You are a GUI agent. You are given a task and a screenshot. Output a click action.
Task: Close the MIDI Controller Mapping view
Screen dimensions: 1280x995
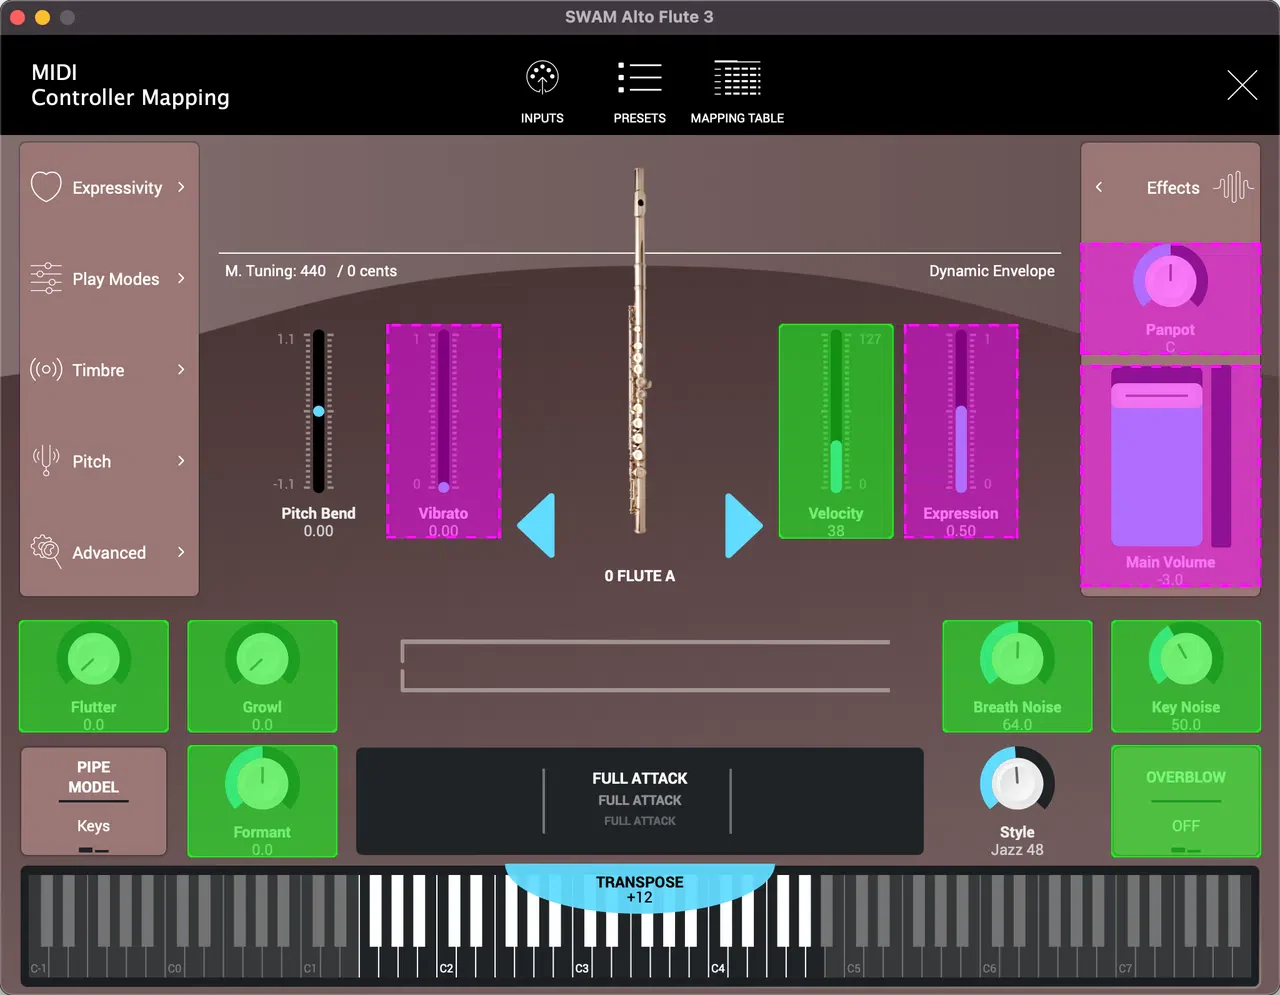point(1242,85)
